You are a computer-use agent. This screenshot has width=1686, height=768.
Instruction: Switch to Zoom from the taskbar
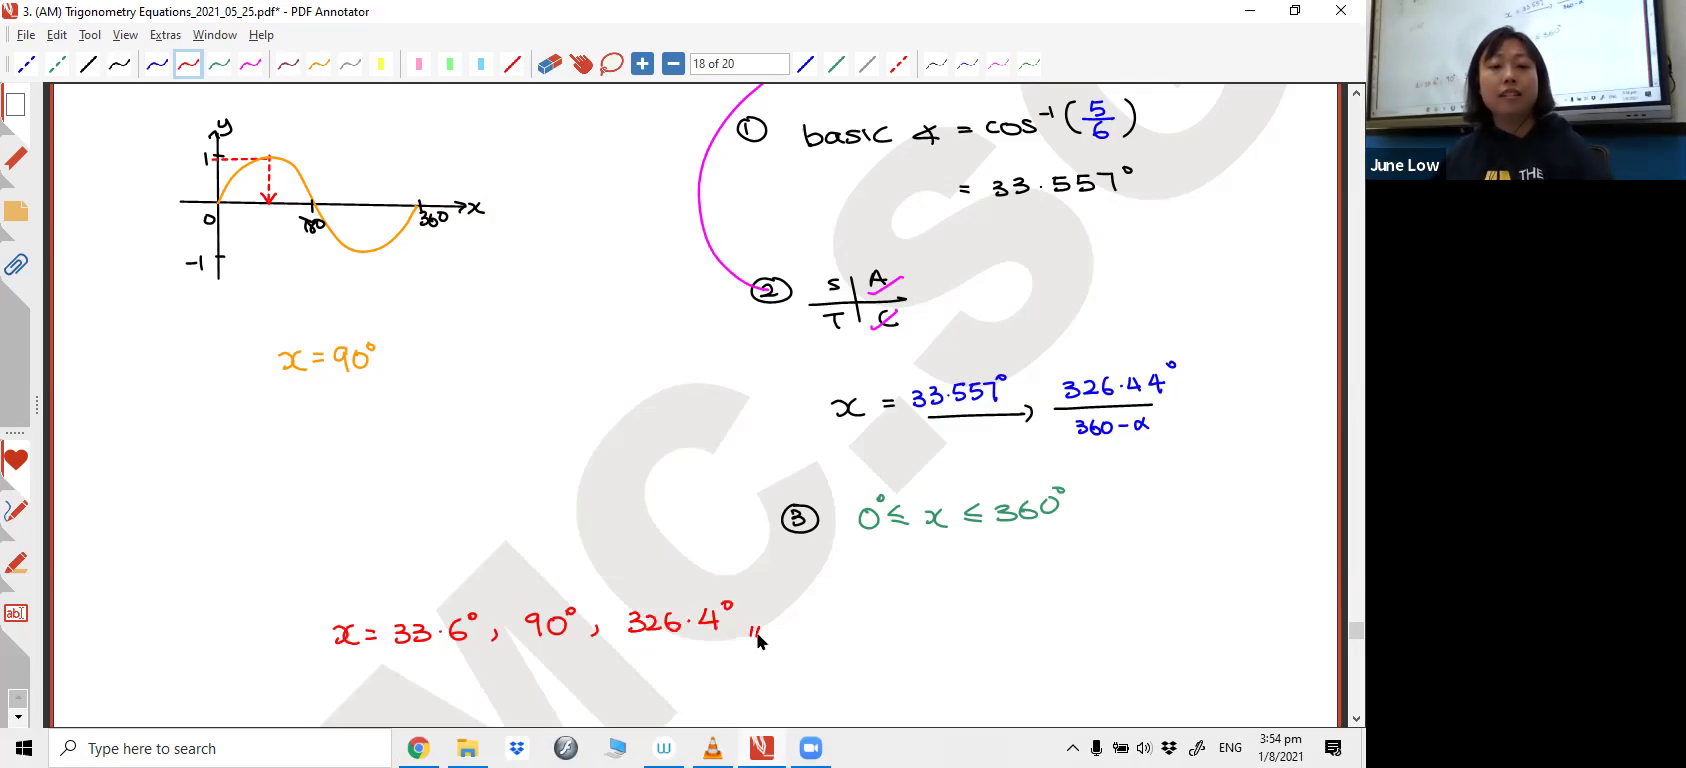(811, 748)
